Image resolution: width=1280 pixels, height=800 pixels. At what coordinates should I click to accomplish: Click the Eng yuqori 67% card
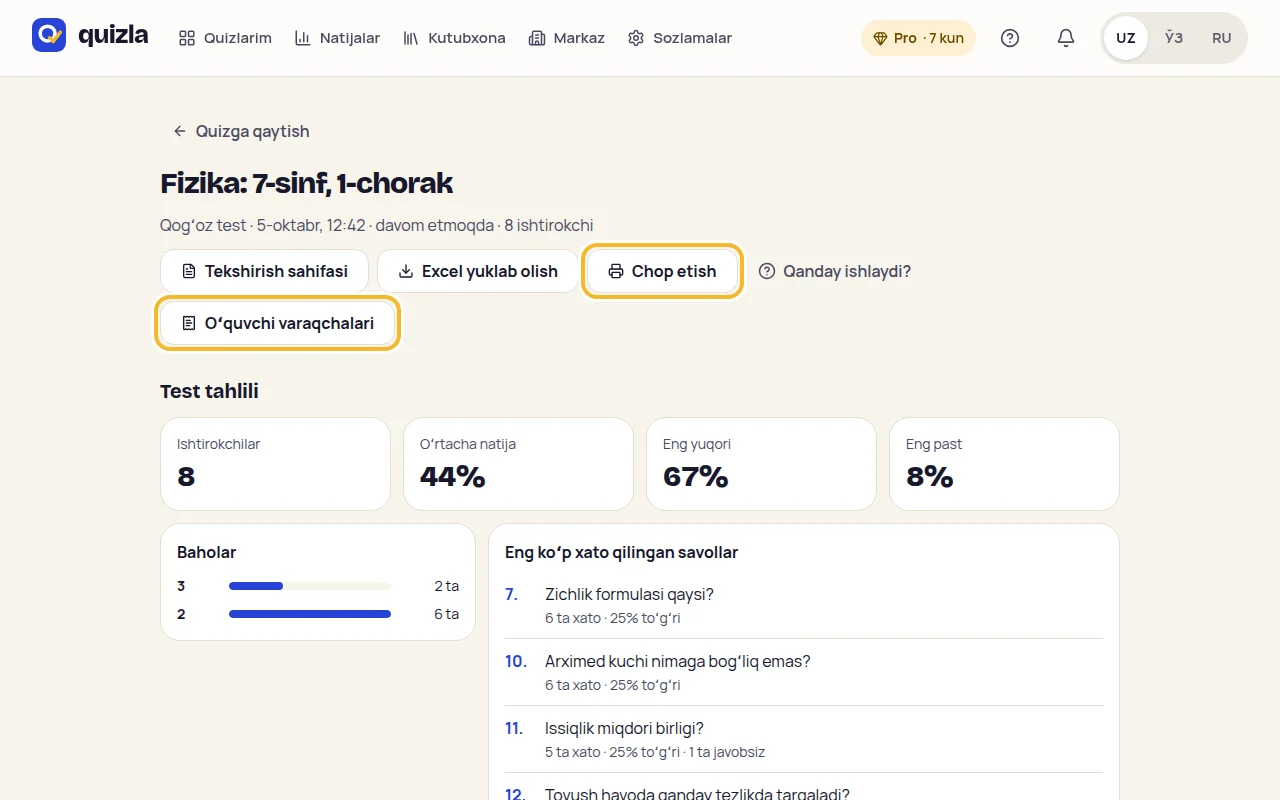(x=761, y=464)
